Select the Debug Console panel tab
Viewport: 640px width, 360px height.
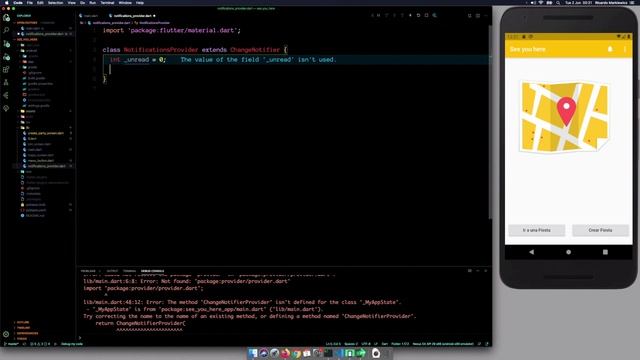point(152,271)
